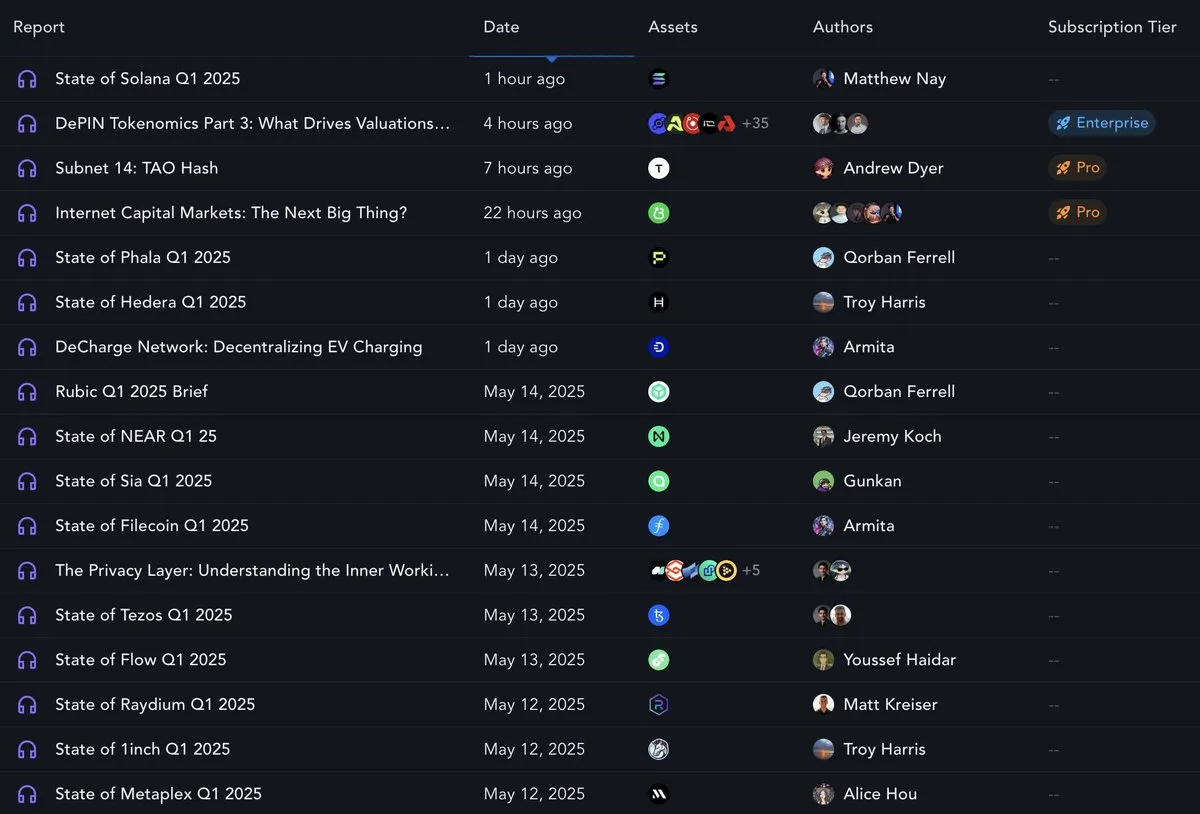Click asset icon in DeCharge Network row

click(x=658, y=347)
